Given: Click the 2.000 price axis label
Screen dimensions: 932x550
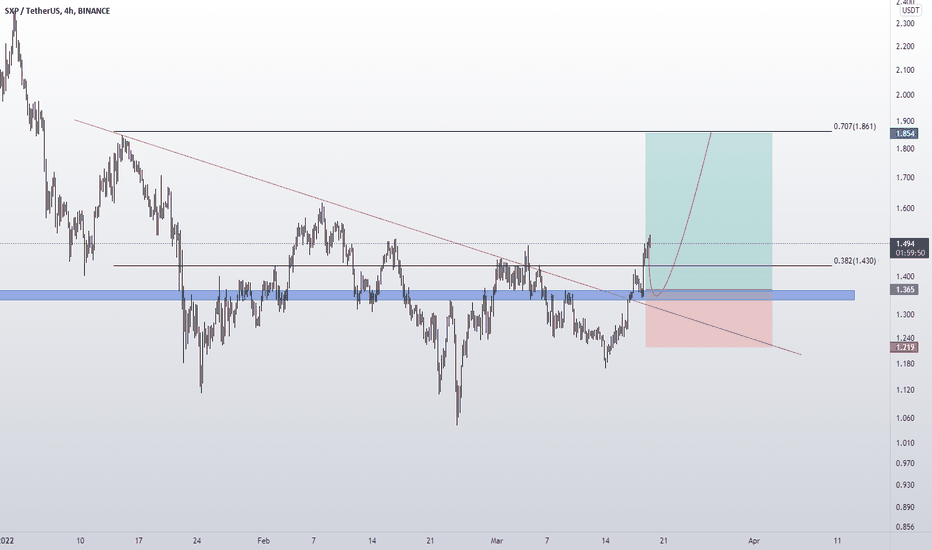Looking at the screenshot, I should pos(905,95).
